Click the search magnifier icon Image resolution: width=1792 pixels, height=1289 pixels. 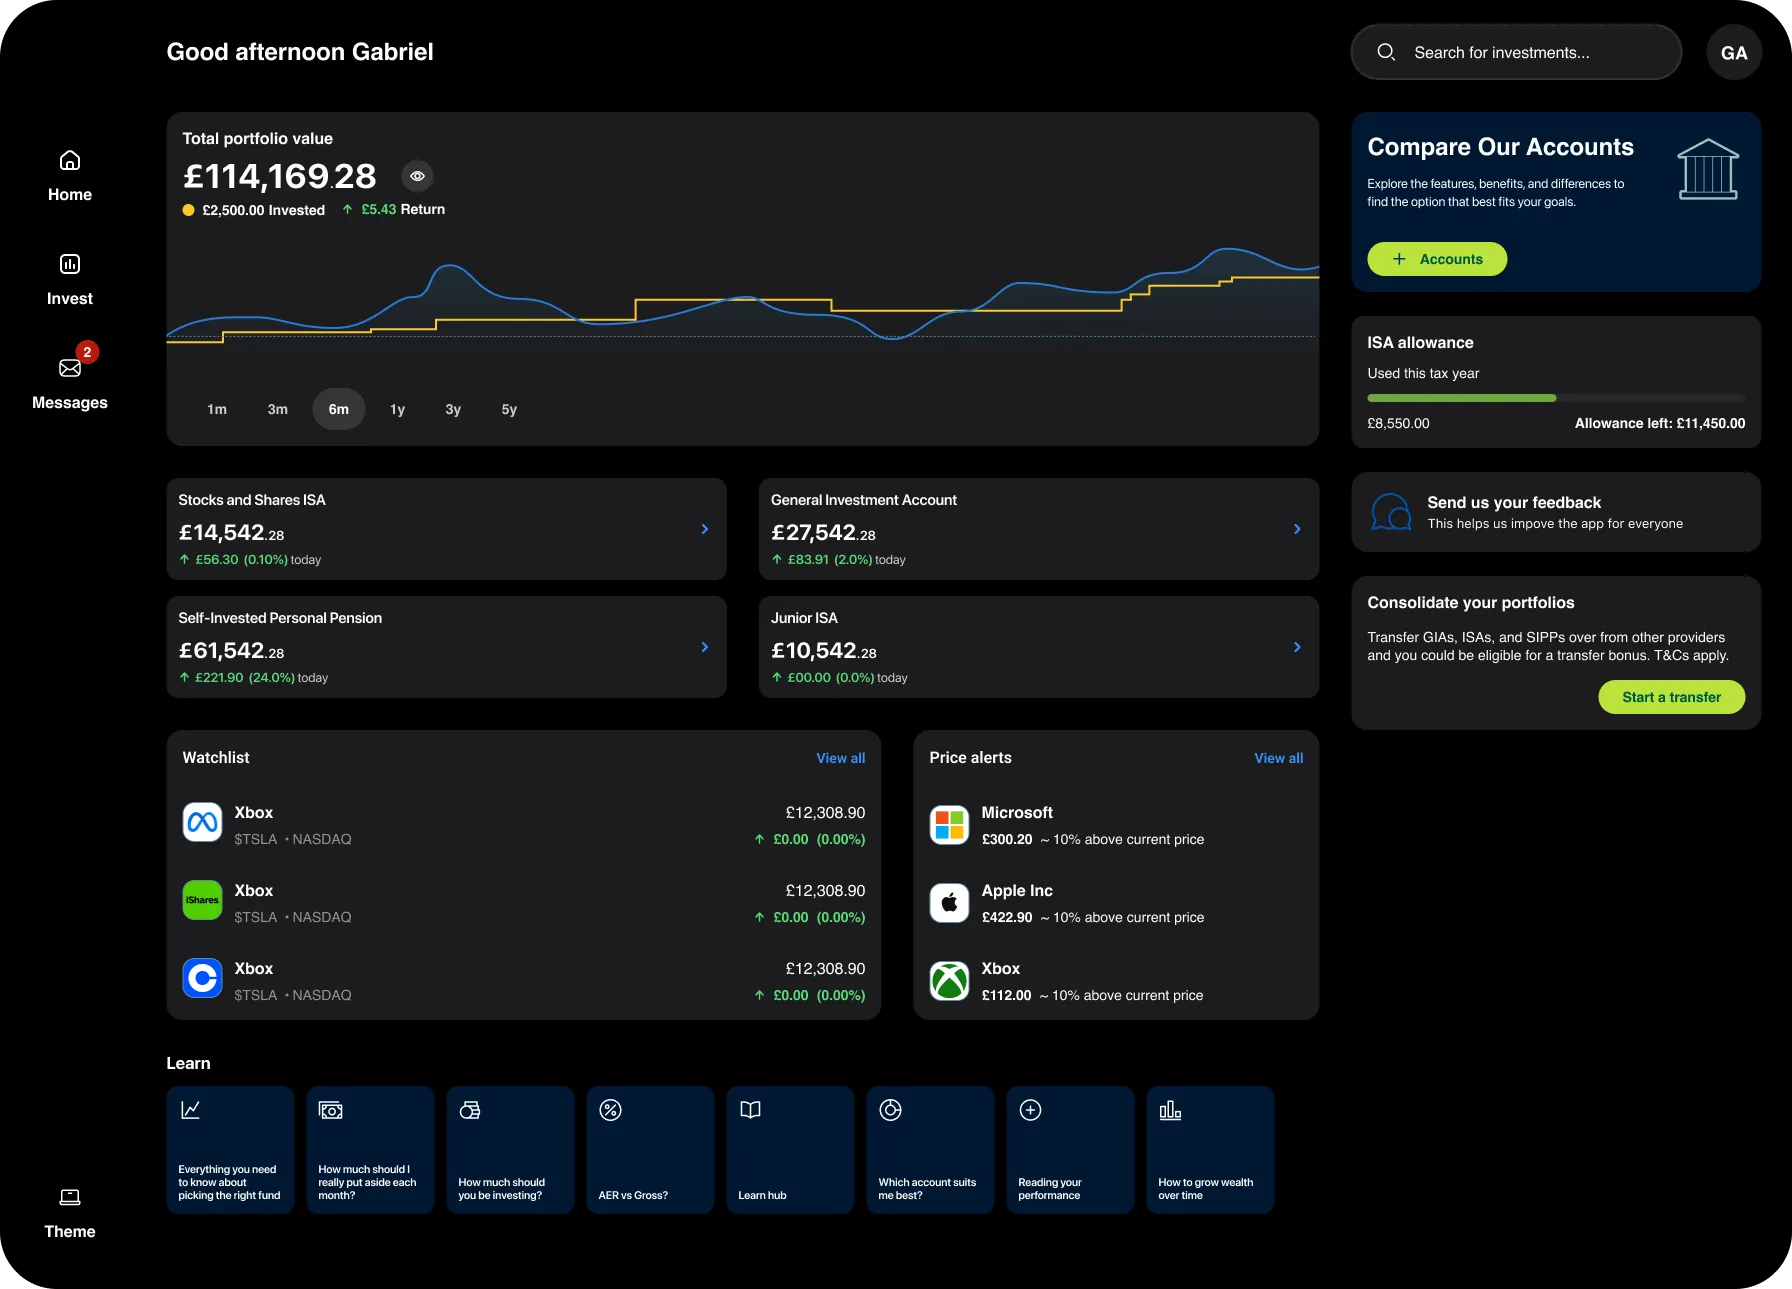click(x=1386, y=52)
